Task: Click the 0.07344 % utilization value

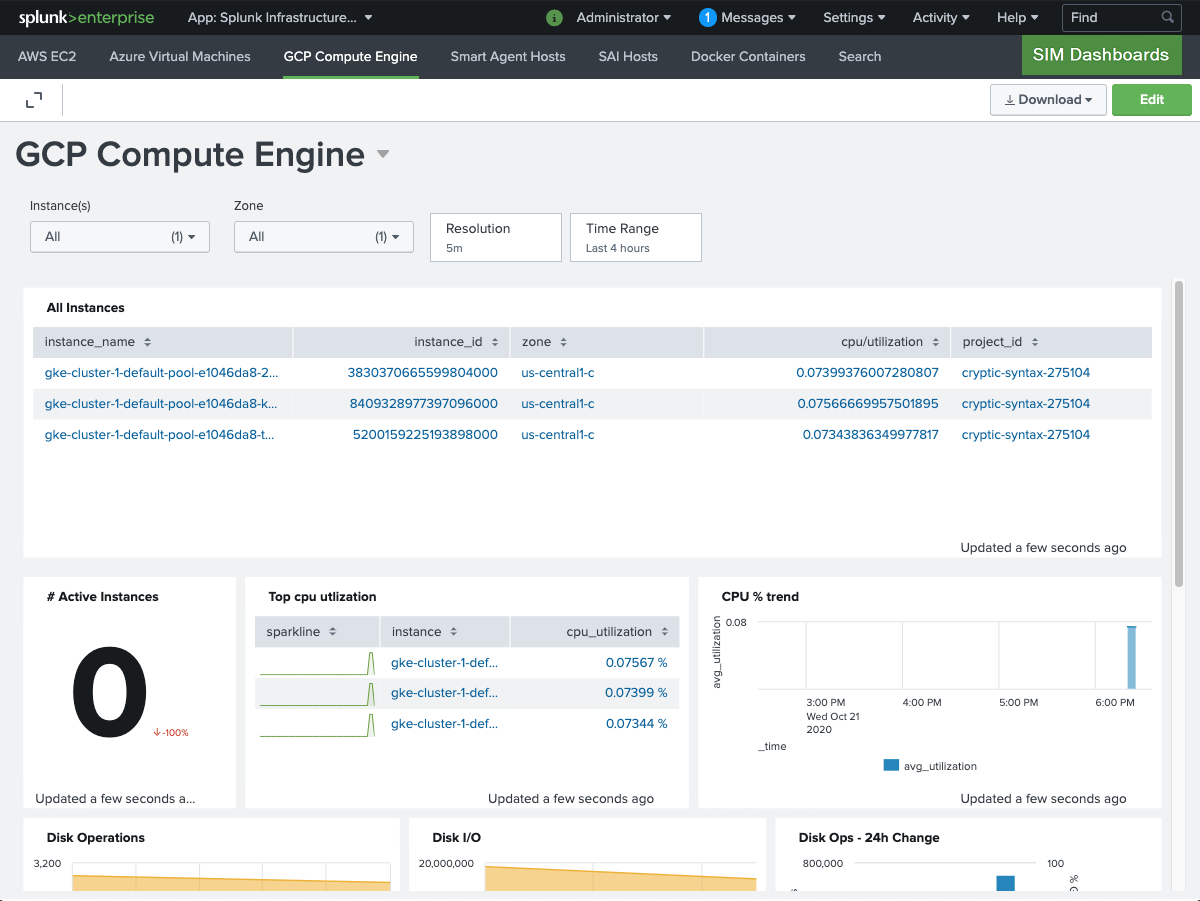Action: point(636,724)
